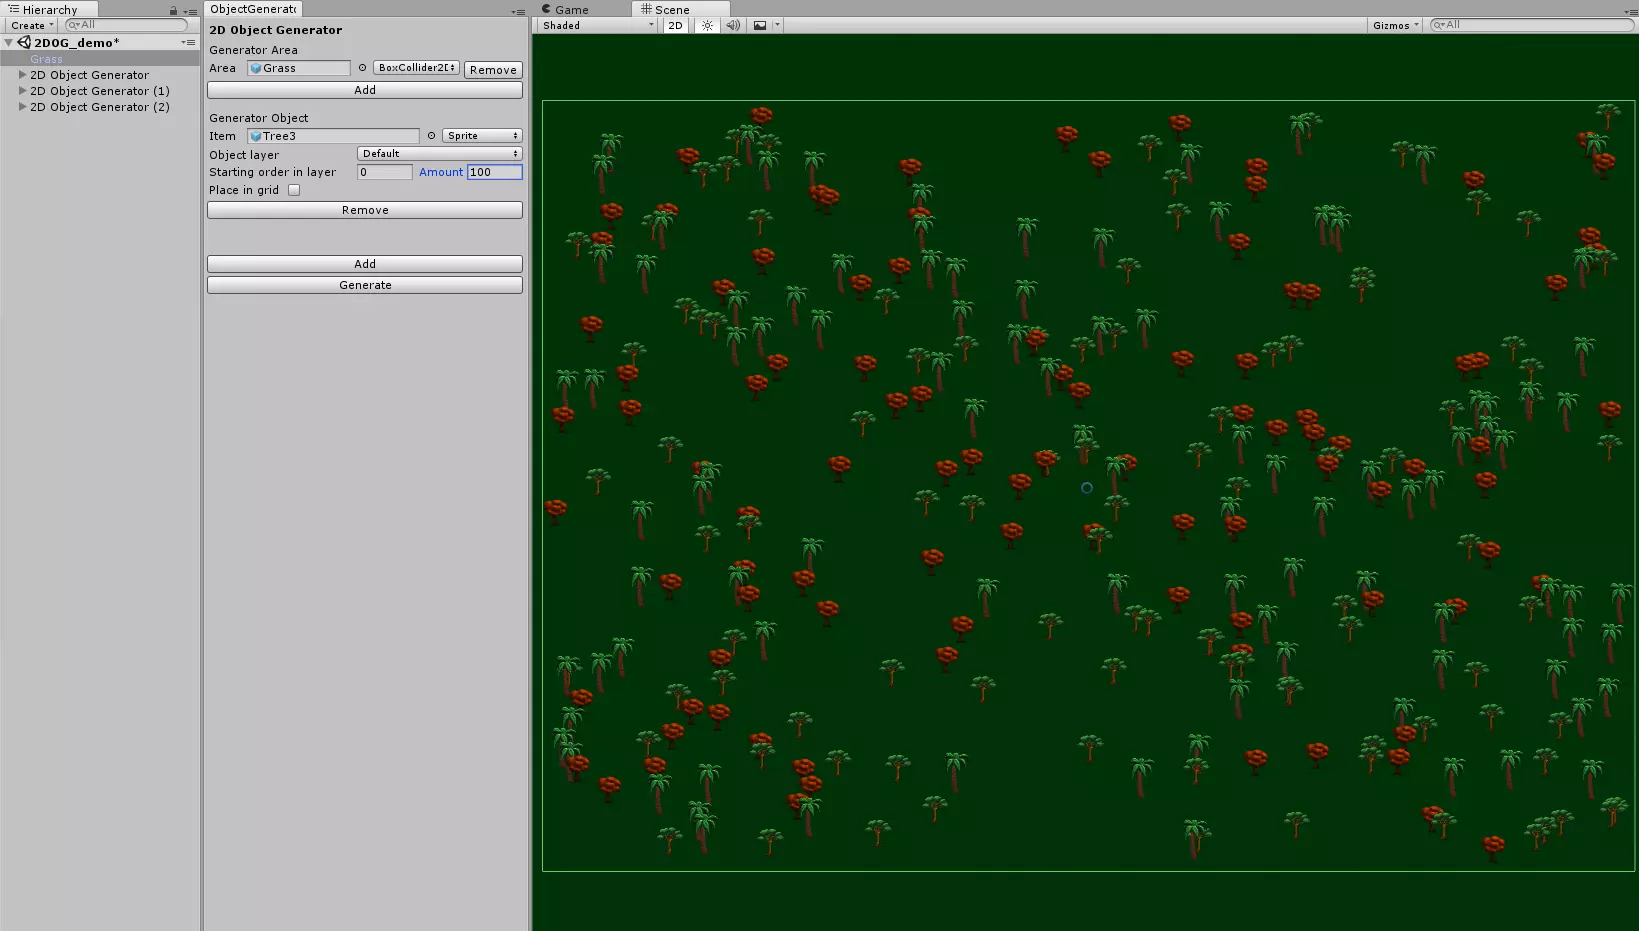Toggle the Hierarchy panel lock icon

[x=173, y=10]
